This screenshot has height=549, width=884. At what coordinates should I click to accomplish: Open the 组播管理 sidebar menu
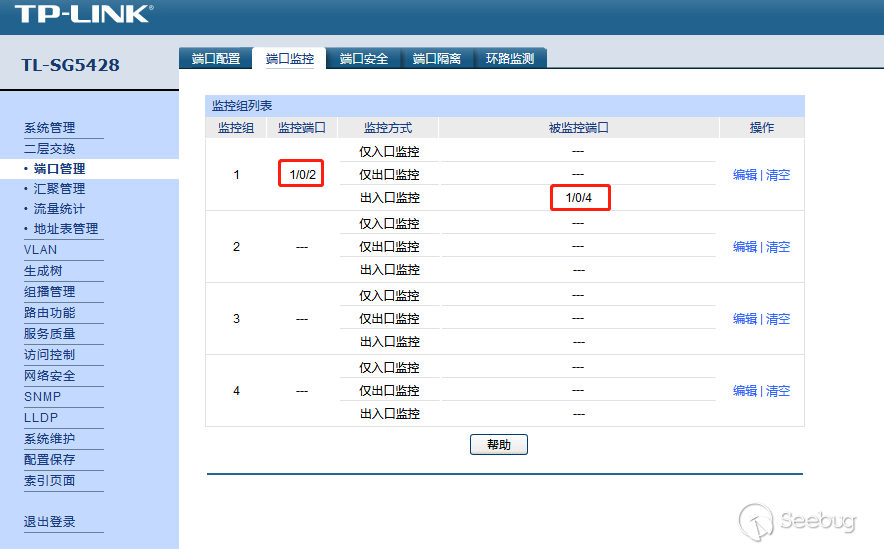click(50, 291)
